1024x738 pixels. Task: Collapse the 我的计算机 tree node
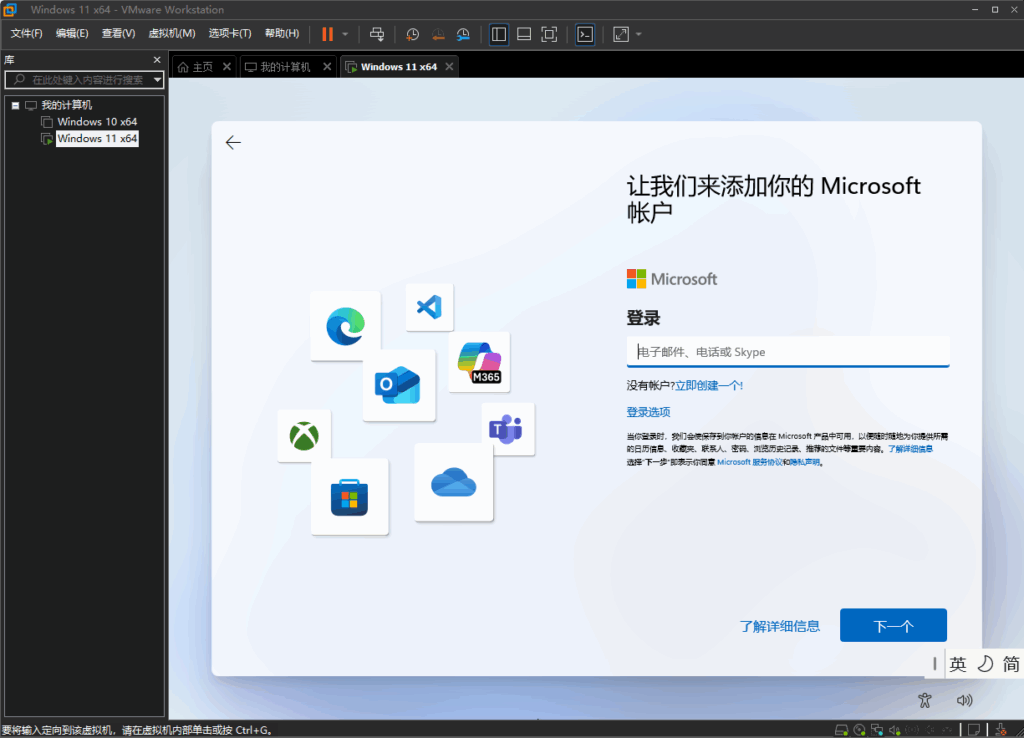point(15,105)
